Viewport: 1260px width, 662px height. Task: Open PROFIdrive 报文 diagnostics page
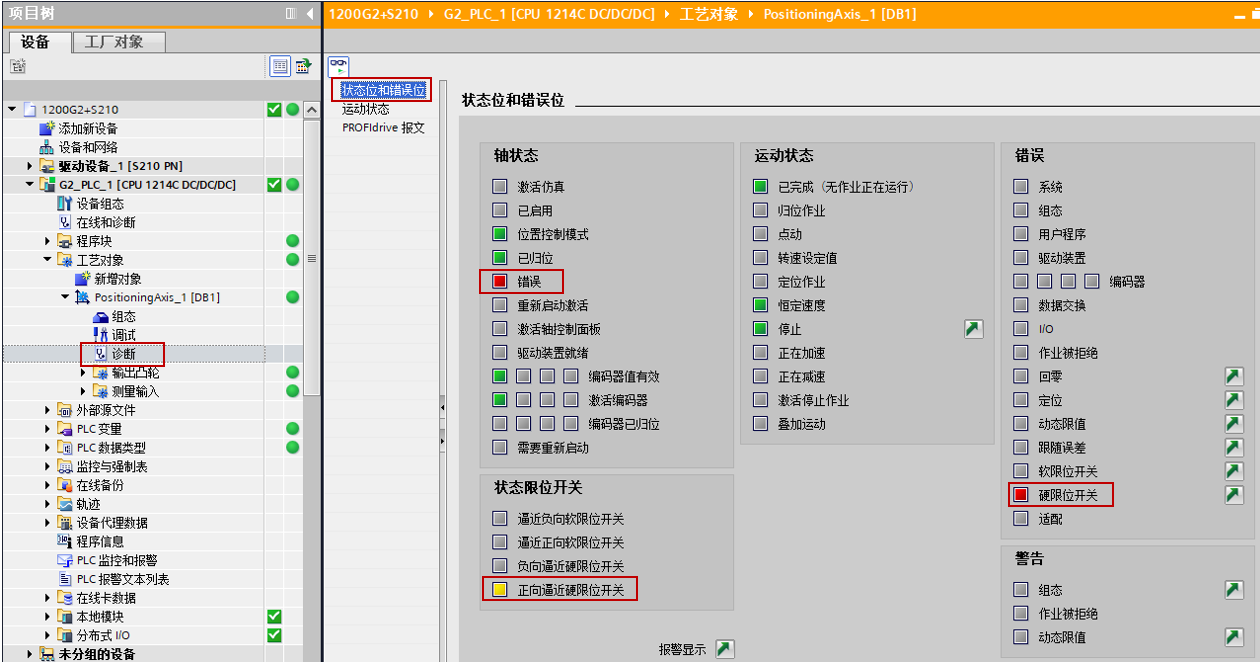coord(382,128)
